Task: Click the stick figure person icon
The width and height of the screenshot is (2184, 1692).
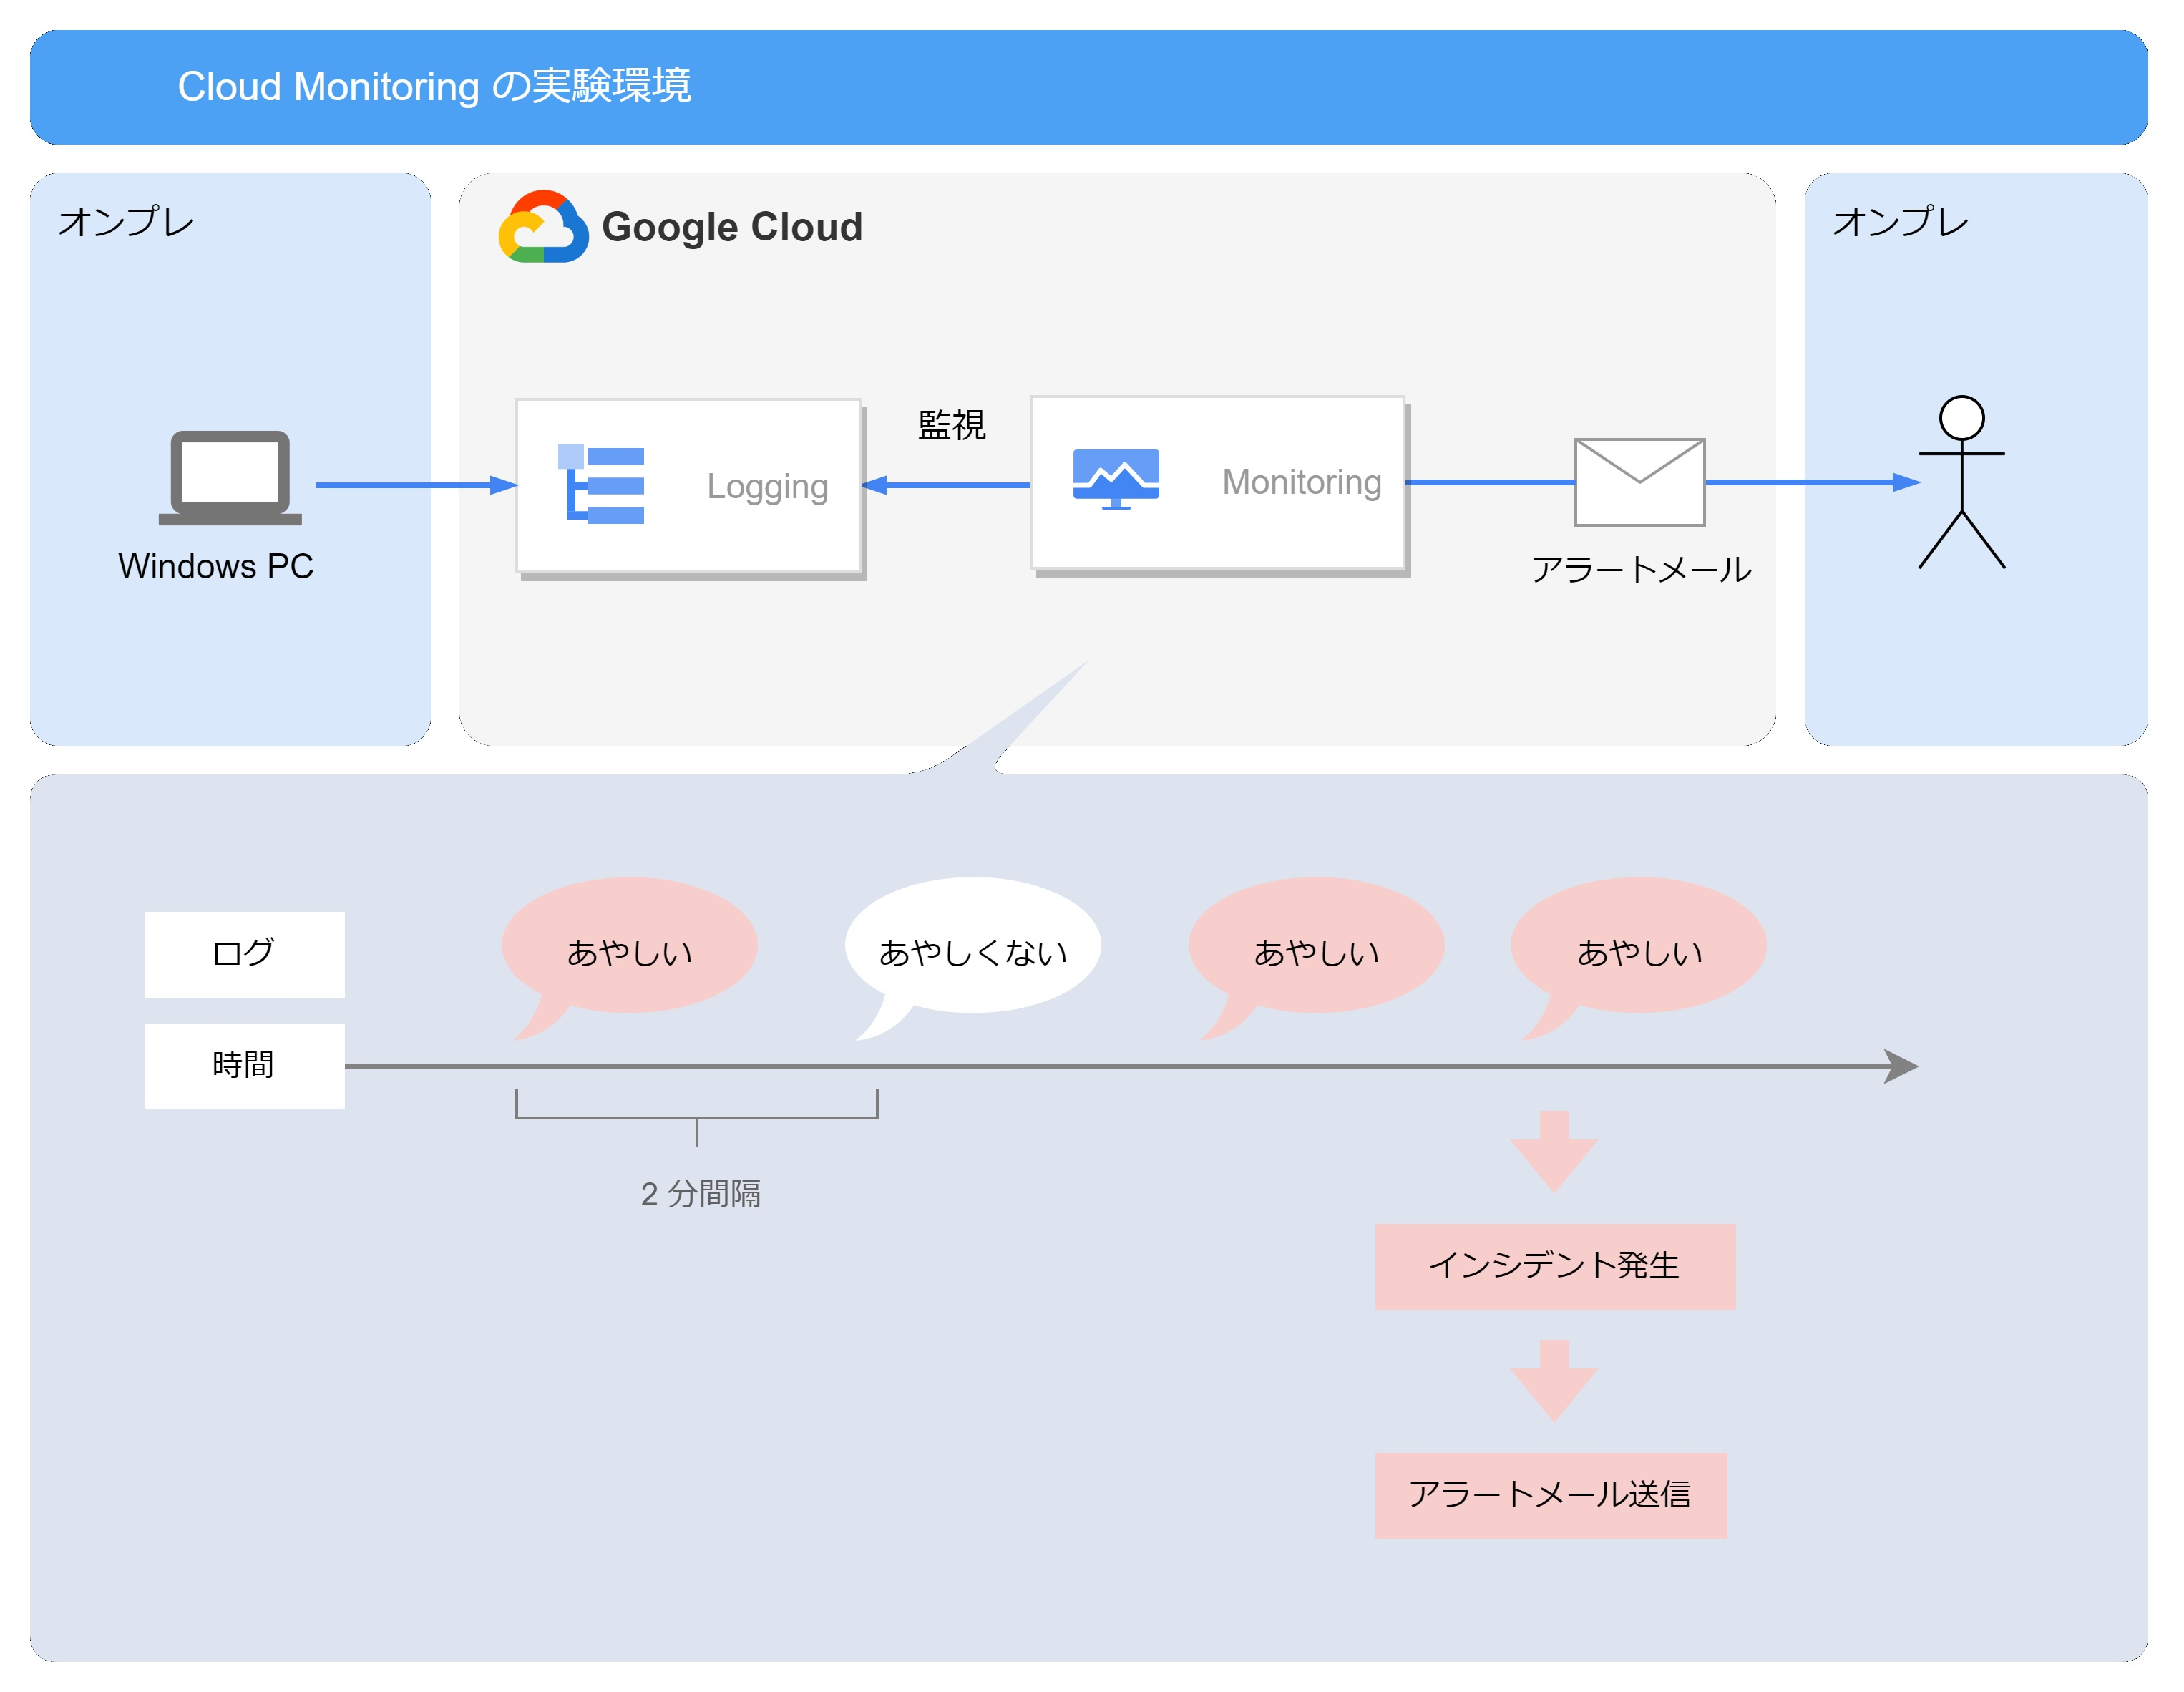Action: click(1962, 482)
